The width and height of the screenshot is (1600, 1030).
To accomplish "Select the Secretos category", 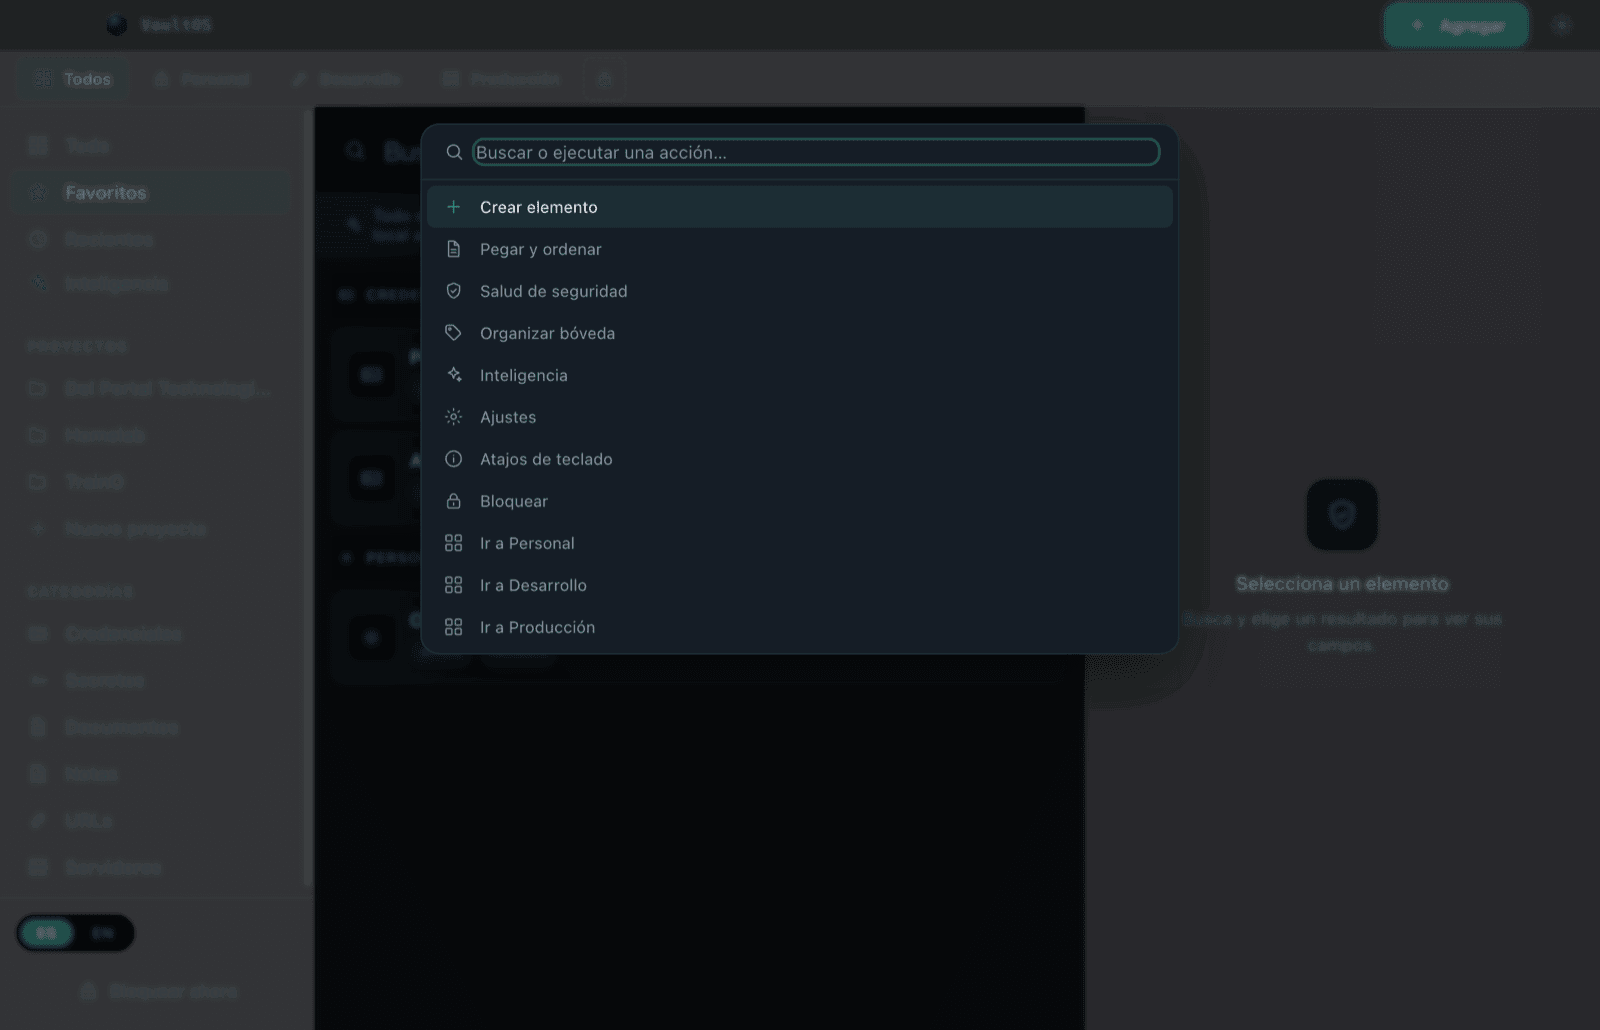I will click(x=151, y=681).
